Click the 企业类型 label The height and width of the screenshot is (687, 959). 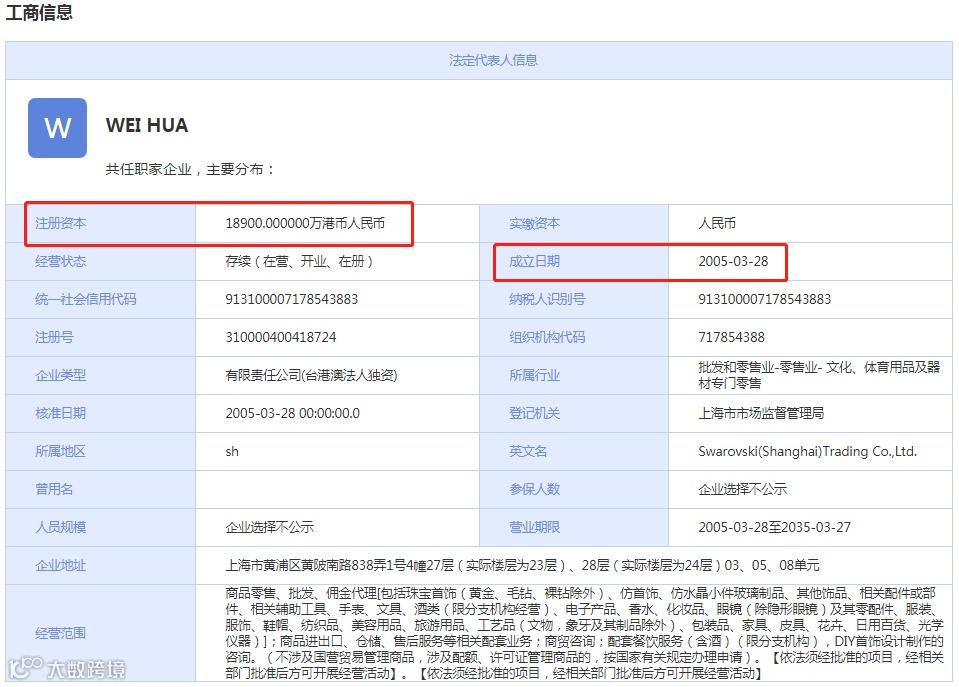61,375
